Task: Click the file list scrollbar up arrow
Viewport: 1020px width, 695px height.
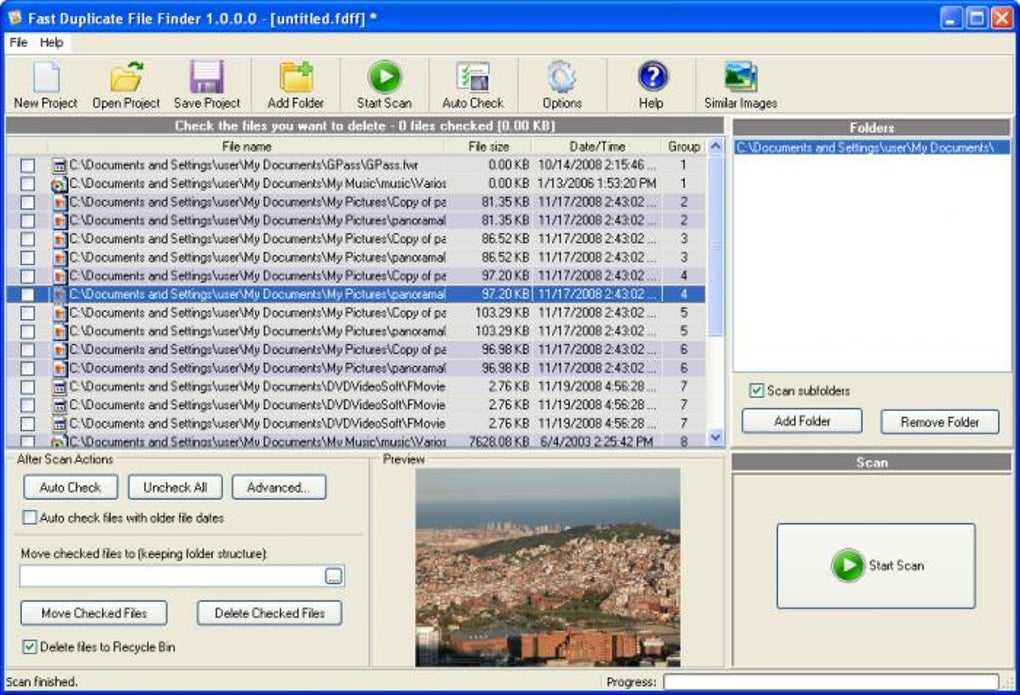Action: [x=716, y=146]
